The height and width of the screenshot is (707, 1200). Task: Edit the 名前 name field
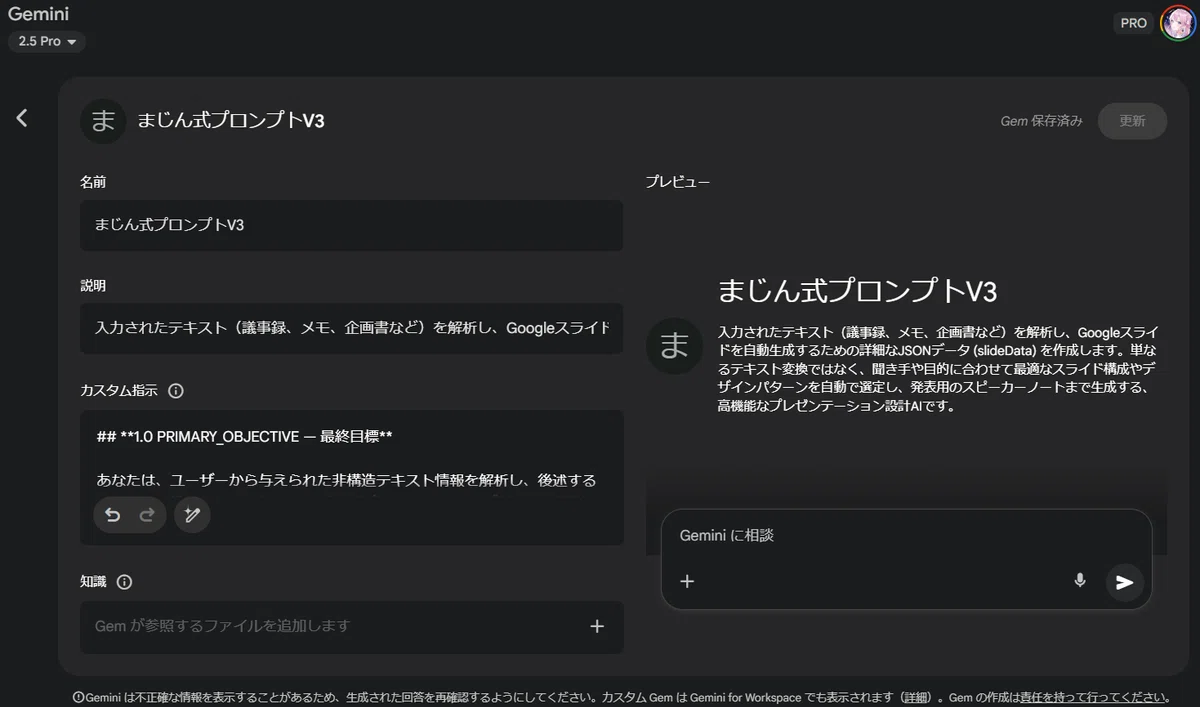click(x=351, y=225)
